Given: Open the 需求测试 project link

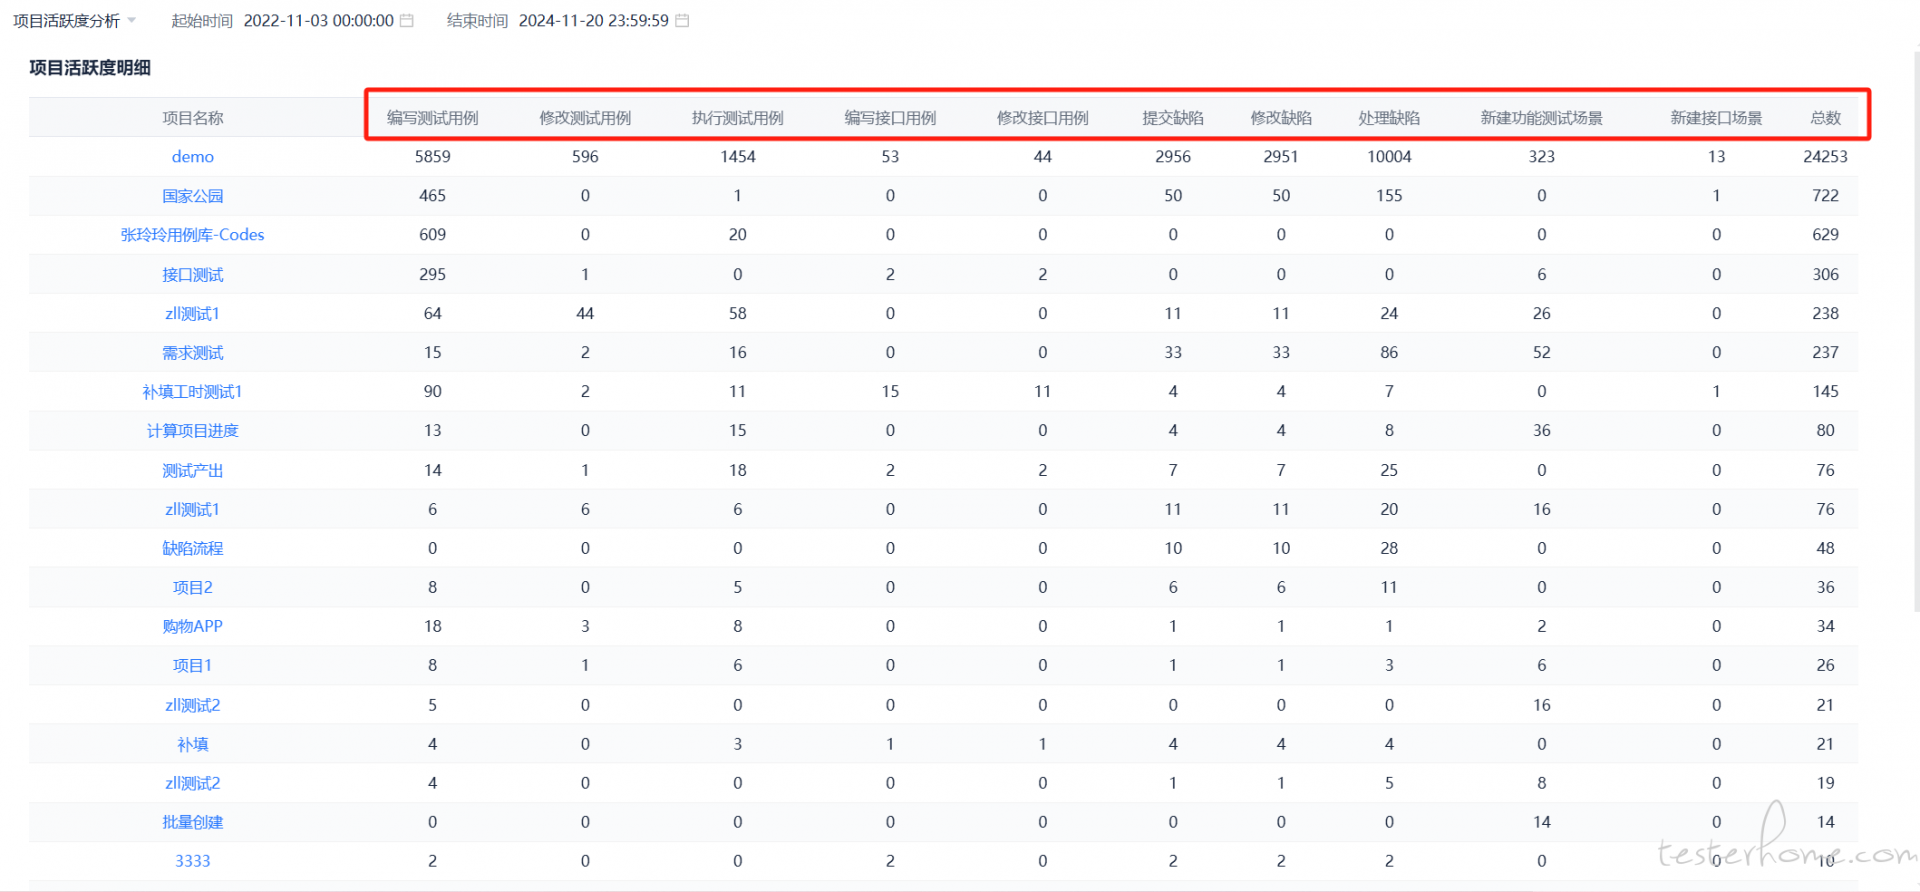Looking at the screenshot, I should [x=192, y=353].
